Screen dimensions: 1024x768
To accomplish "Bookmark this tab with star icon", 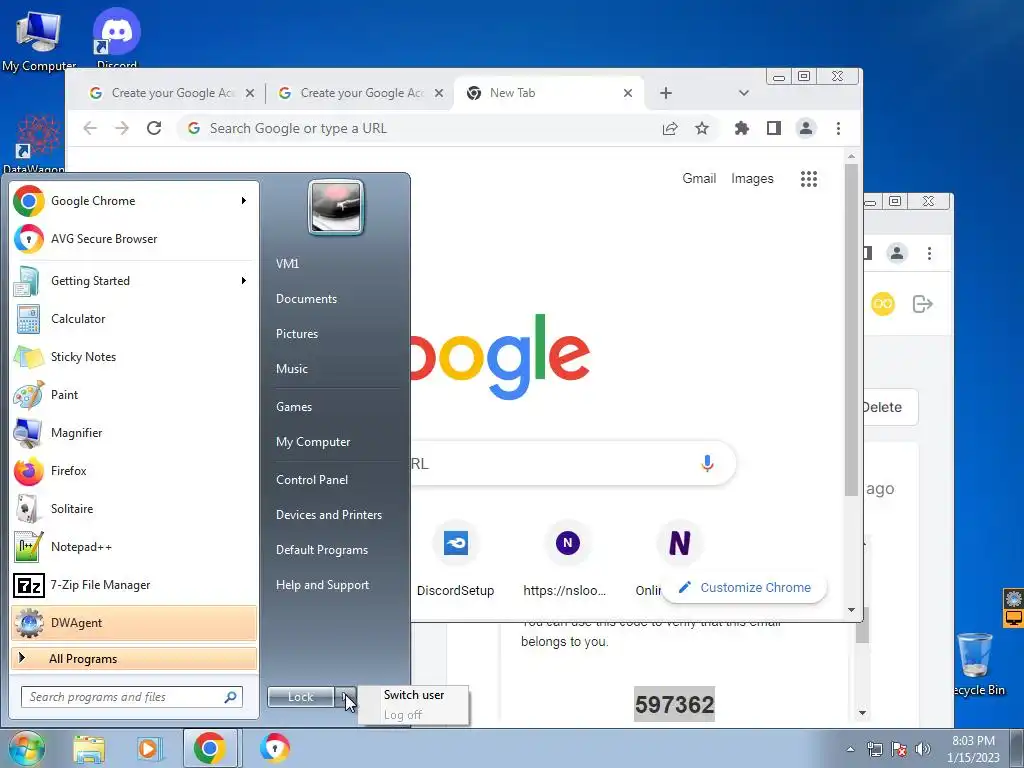I will point(702,128).
